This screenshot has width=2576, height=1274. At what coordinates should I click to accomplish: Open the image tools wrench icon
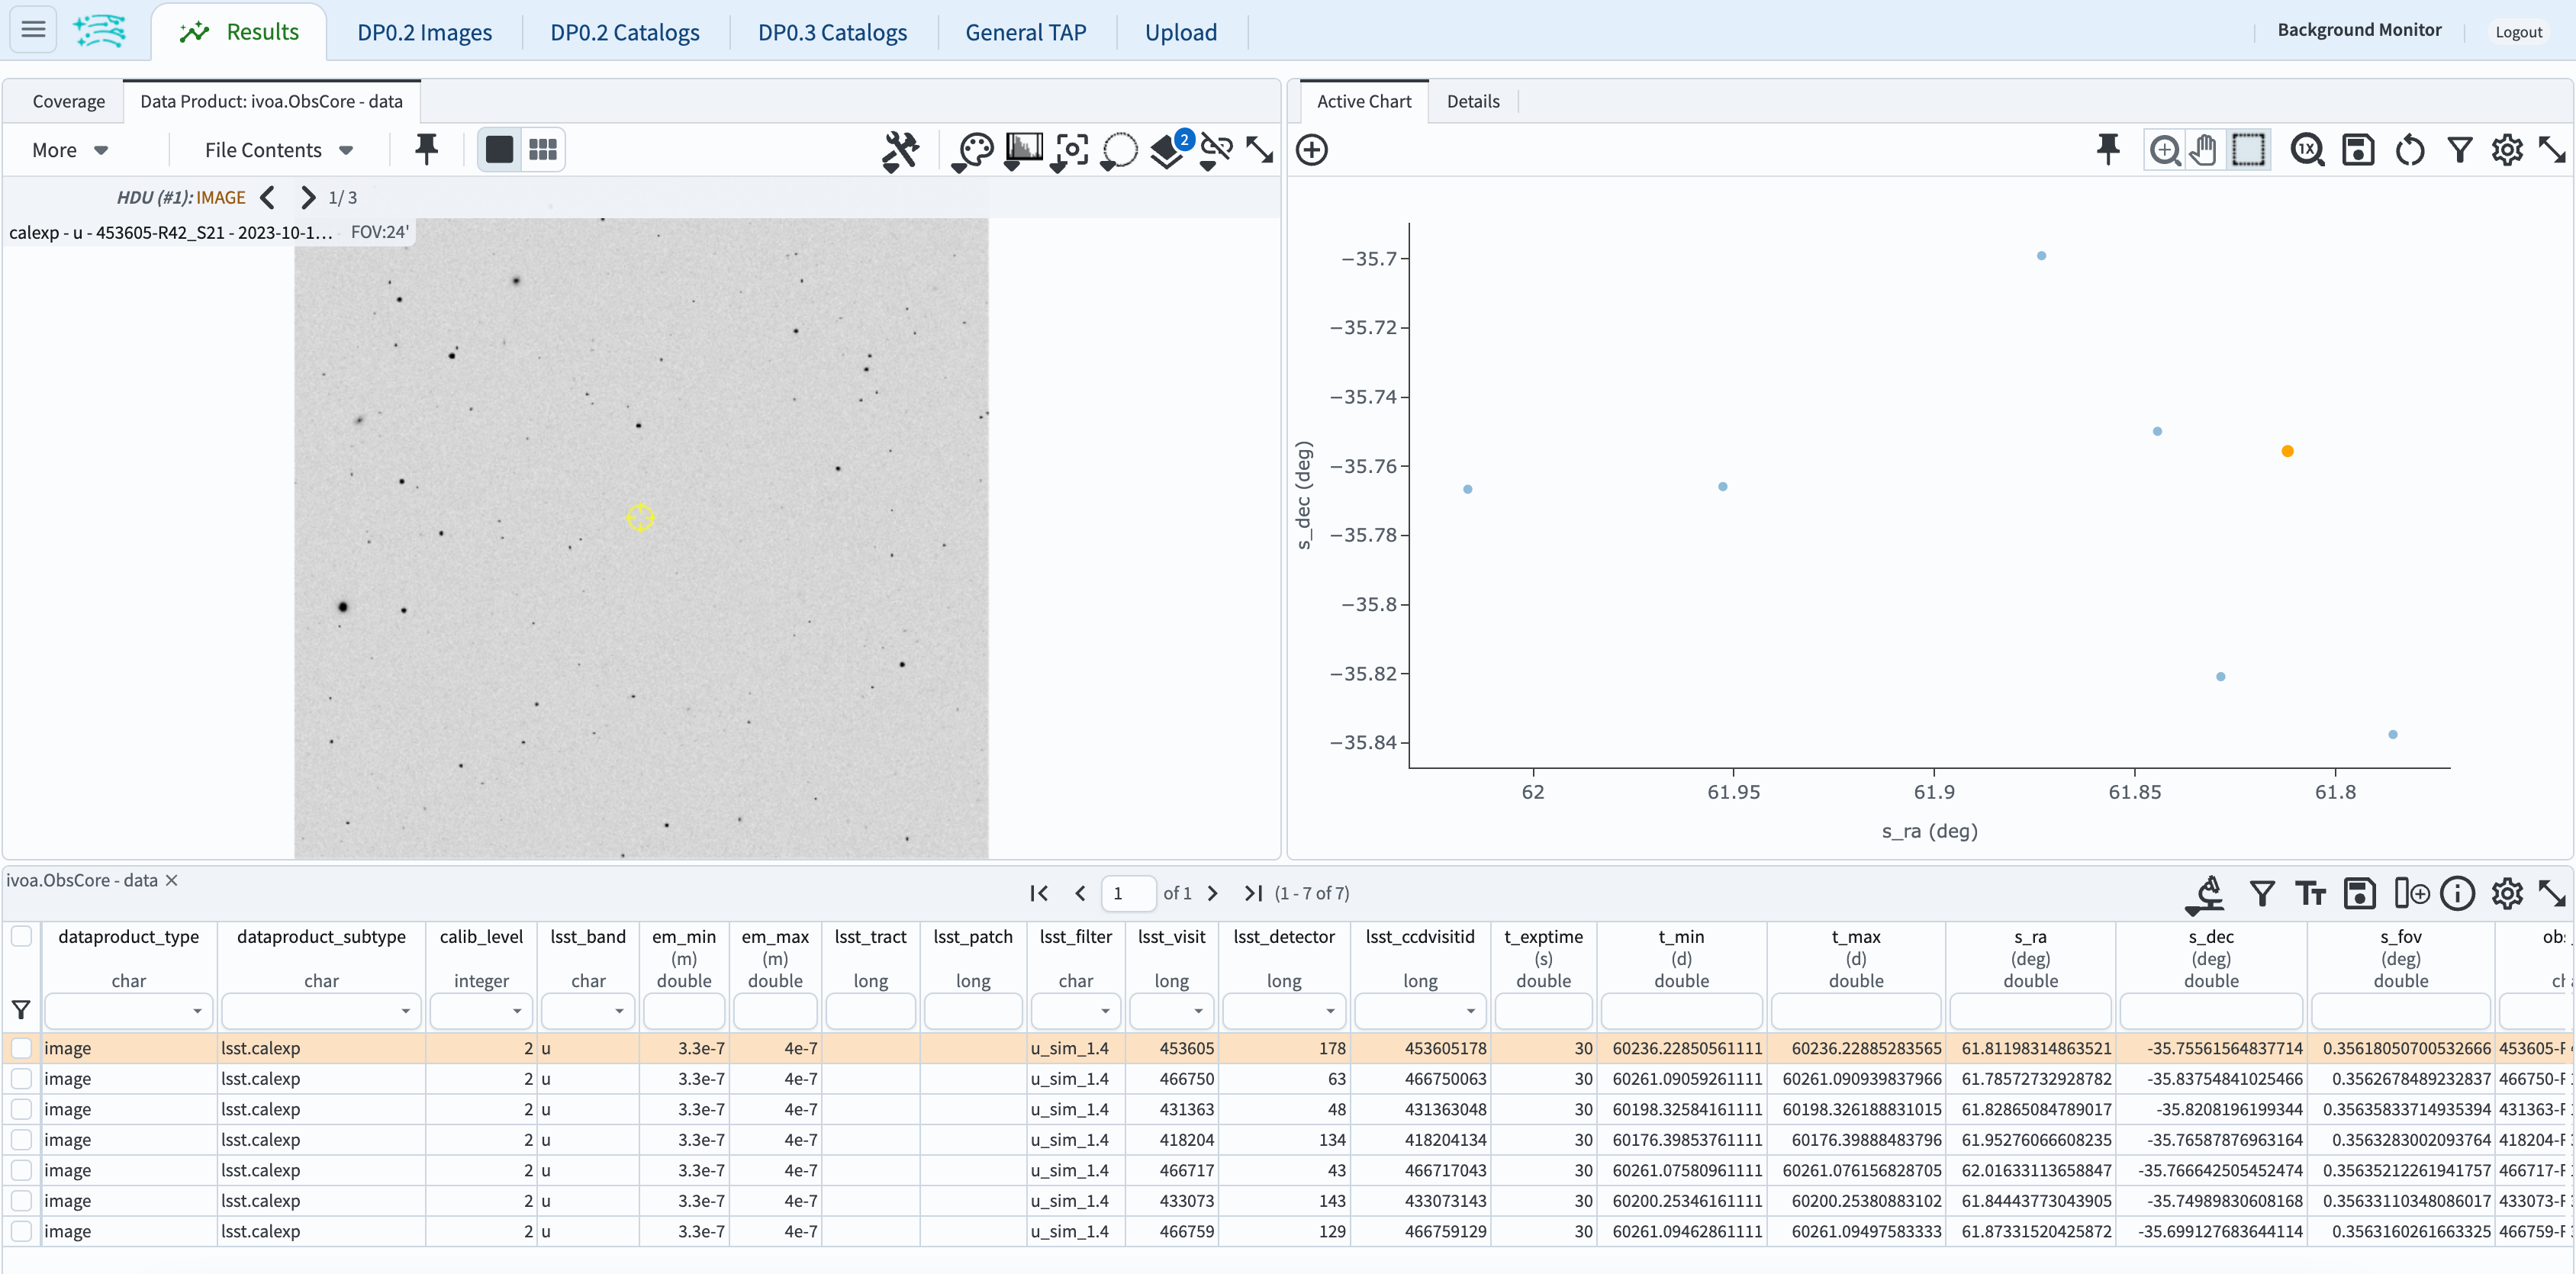coord(900,151)
